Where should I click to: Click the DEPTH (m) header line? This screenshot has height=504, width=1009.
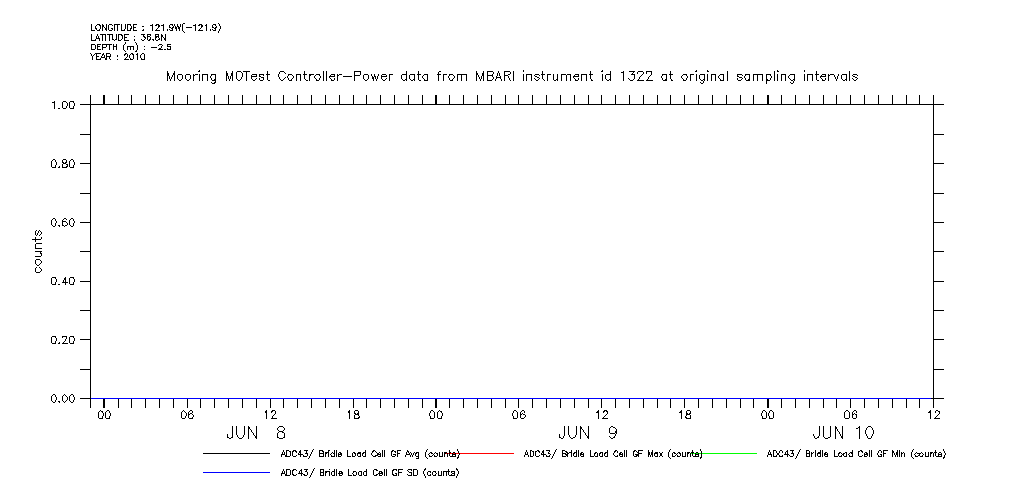127,47
